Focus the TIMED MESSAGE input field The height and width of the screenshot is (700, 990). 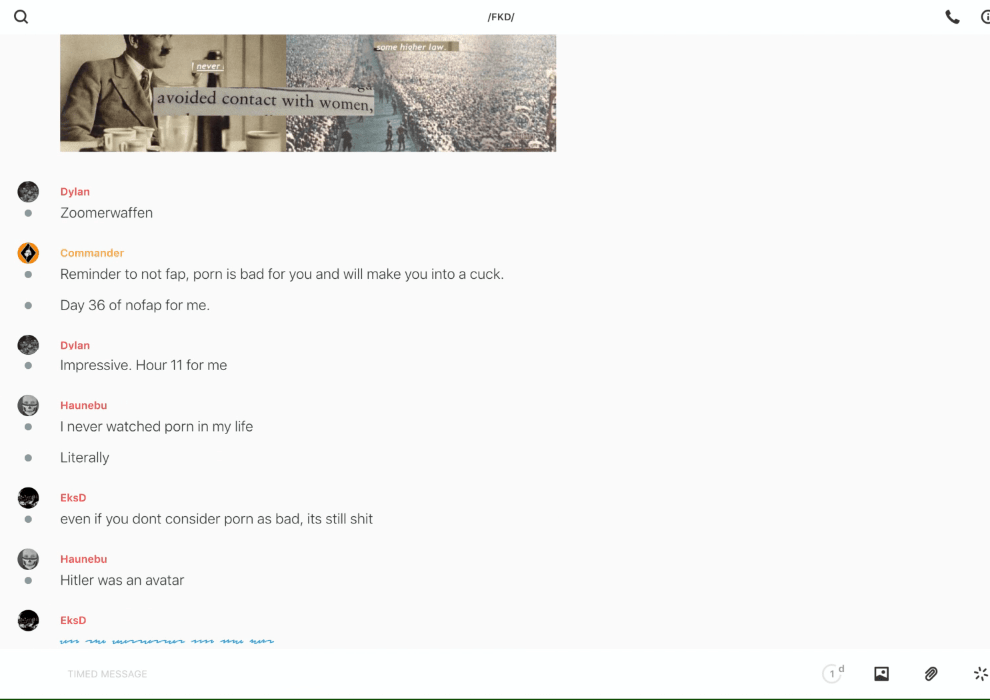pos(400,674)
